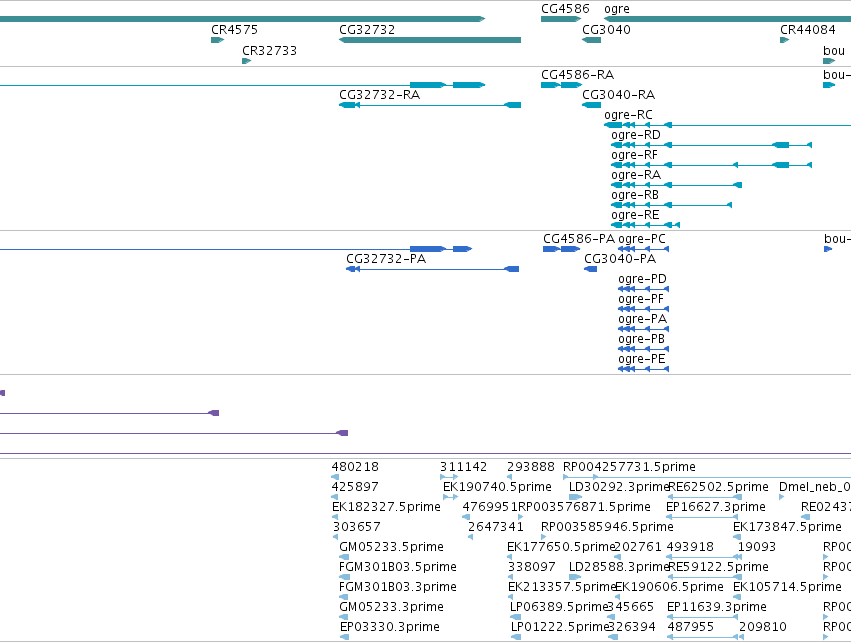Click EST 311142
This screenshot has width=851, height=642.
[463, 467]
